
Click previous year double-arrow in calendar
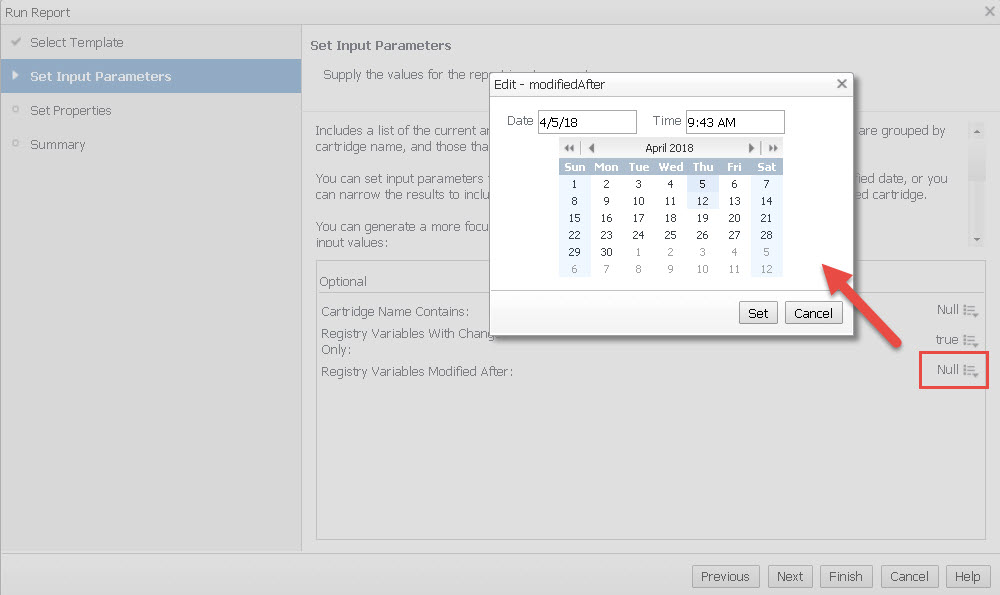click(569, 148)
